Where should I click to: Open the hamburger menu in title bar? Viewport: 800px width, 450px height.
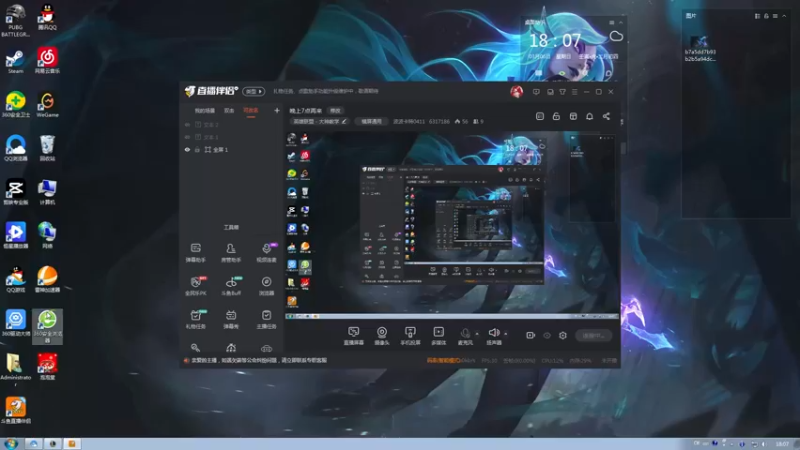574,92
